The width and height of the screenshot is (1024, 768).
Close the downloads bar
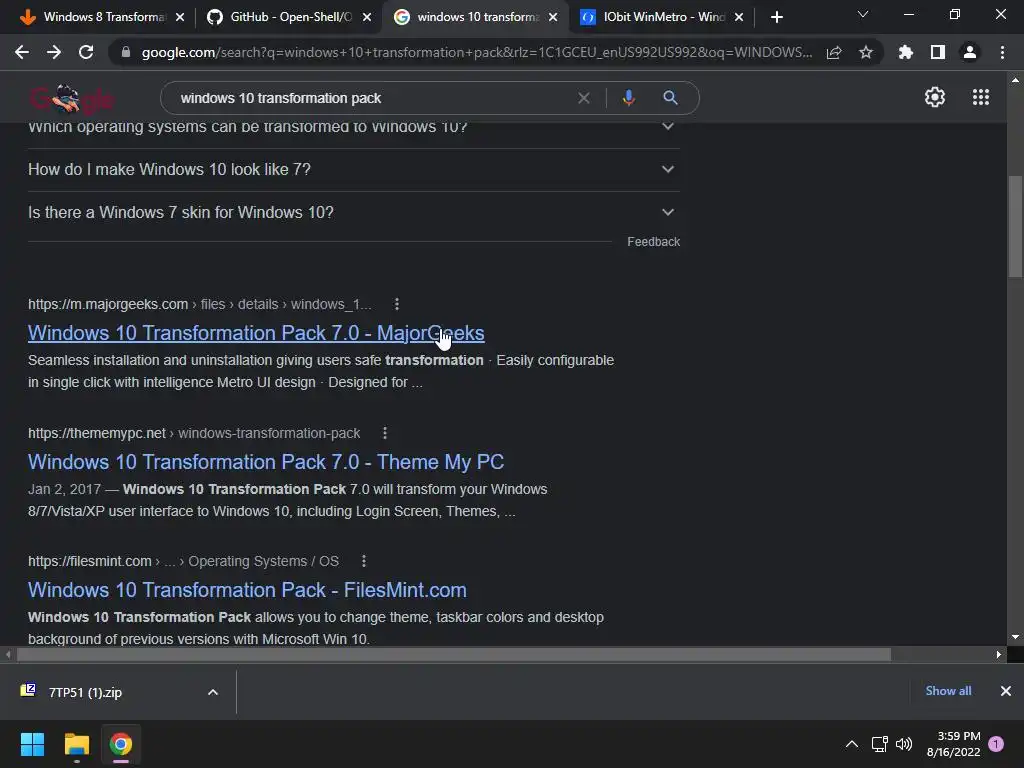(1006, 691)
